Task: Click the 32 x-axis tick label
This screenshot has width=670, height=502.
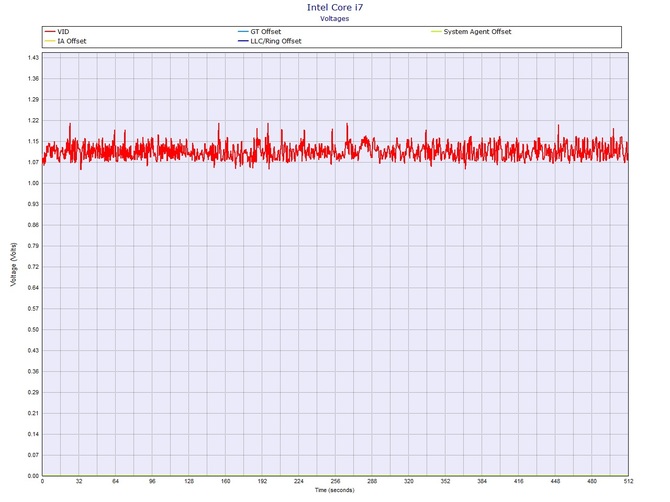Action: (79, 481)
